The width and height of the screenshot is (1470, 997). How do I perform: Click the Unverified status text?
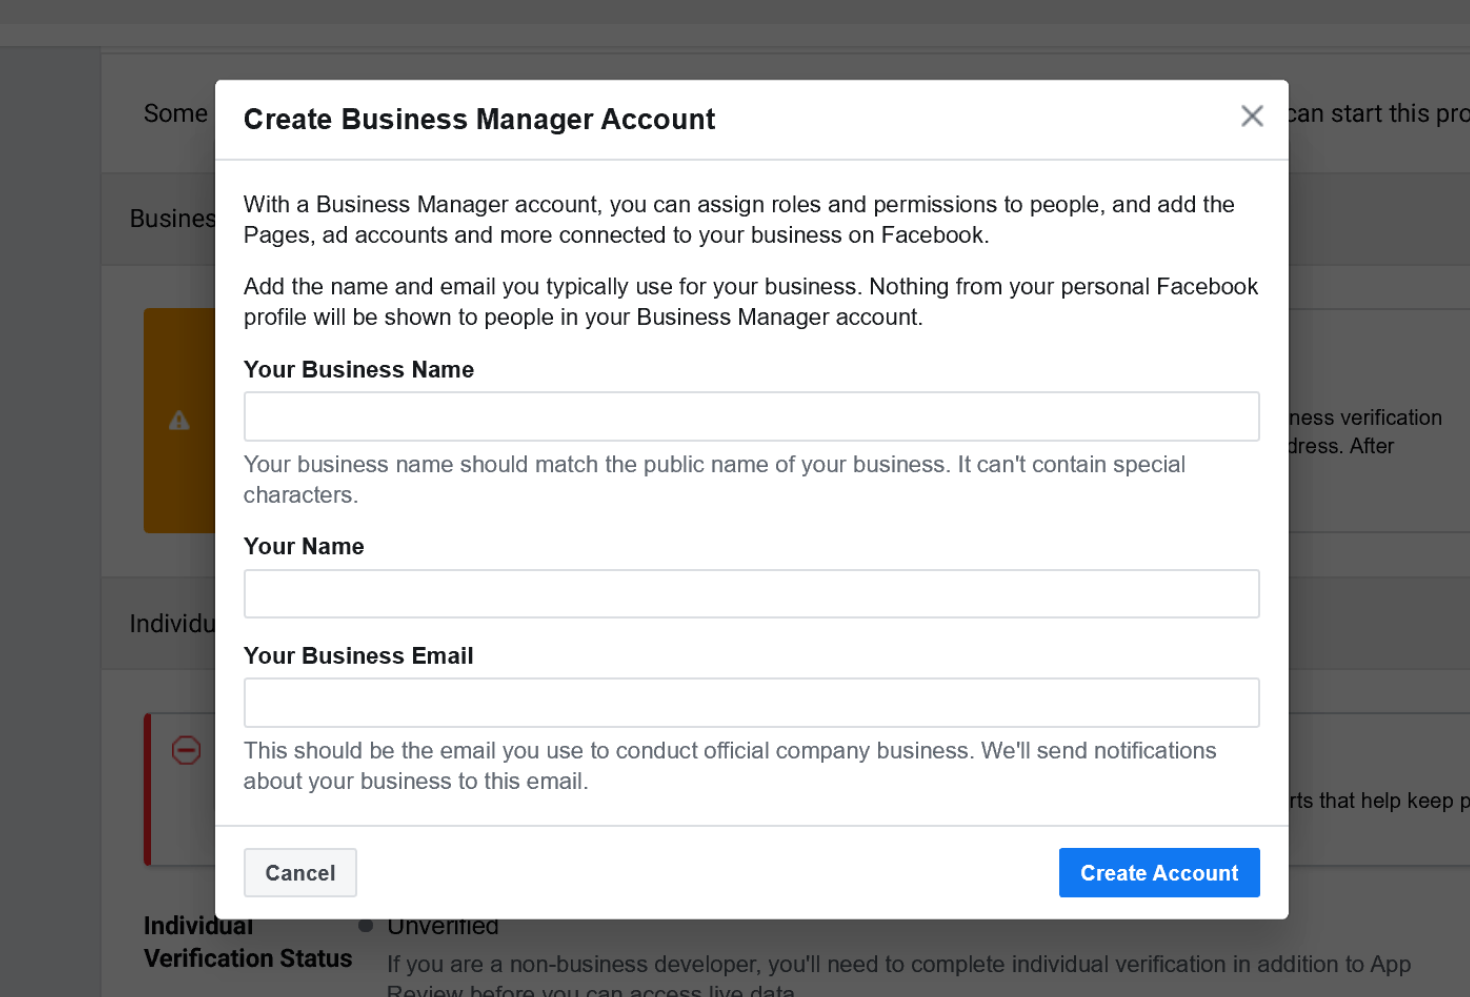[x=443, y=927]
